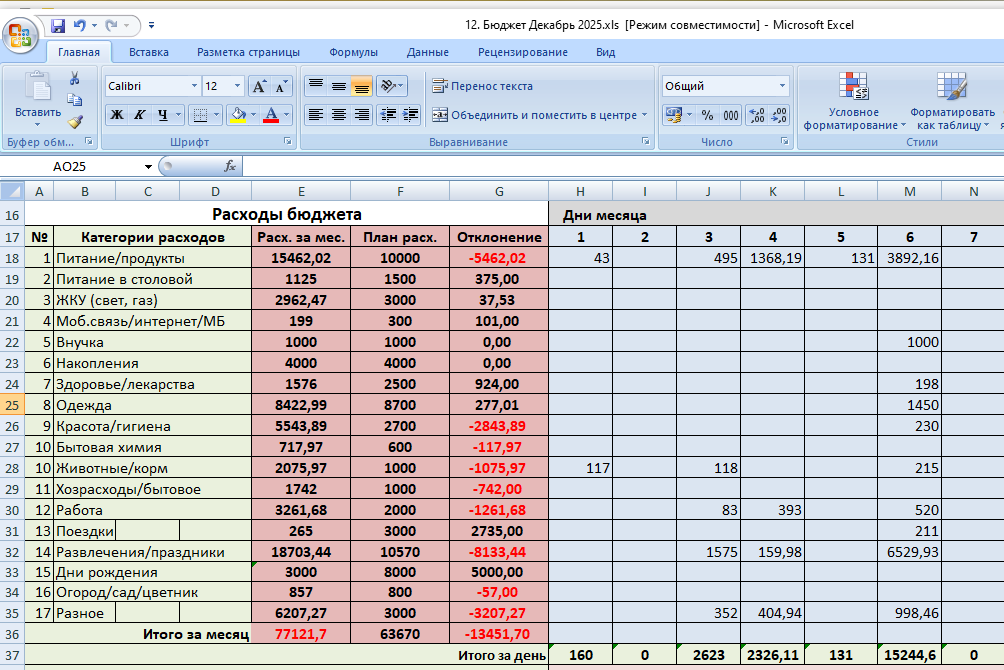Apply thousands separator 000 format
This screenshot has width=1004, height=670.
[x=731, y=115]
